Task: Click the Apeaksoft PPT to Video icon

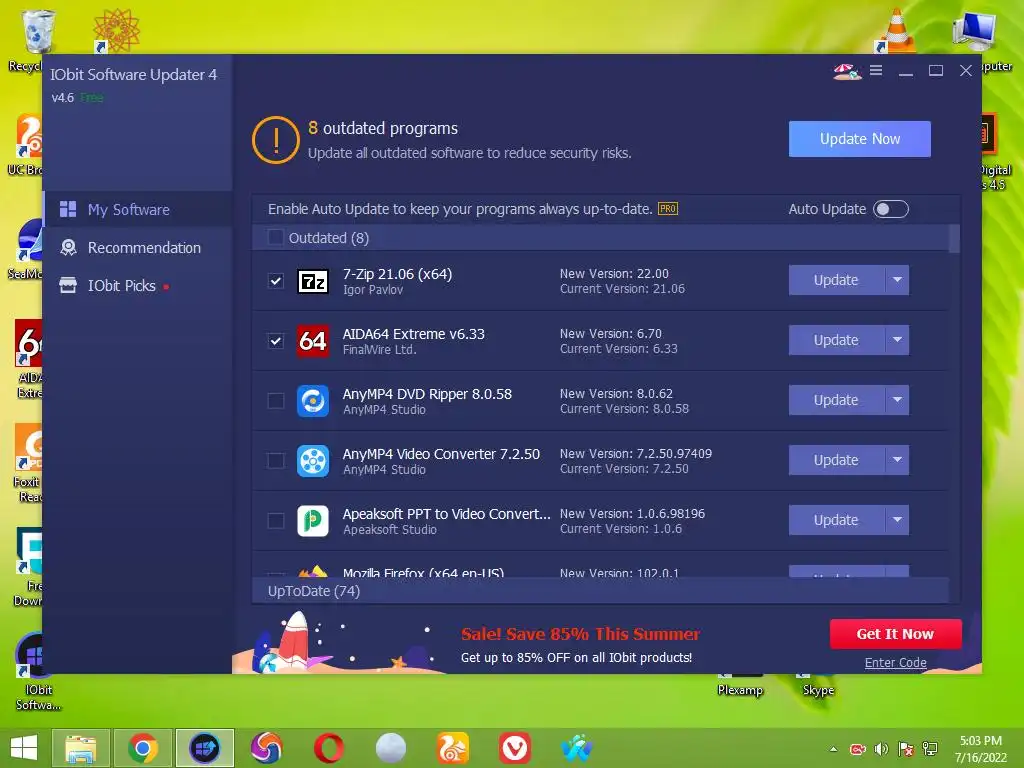Action: (x=313, y=521)
